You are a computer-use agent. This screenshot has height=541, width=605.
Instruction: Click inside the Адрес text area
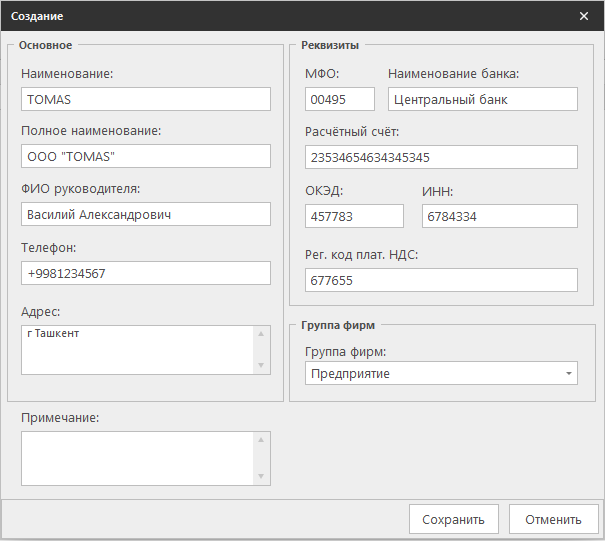pyautogui.click(x=138, y=350)
